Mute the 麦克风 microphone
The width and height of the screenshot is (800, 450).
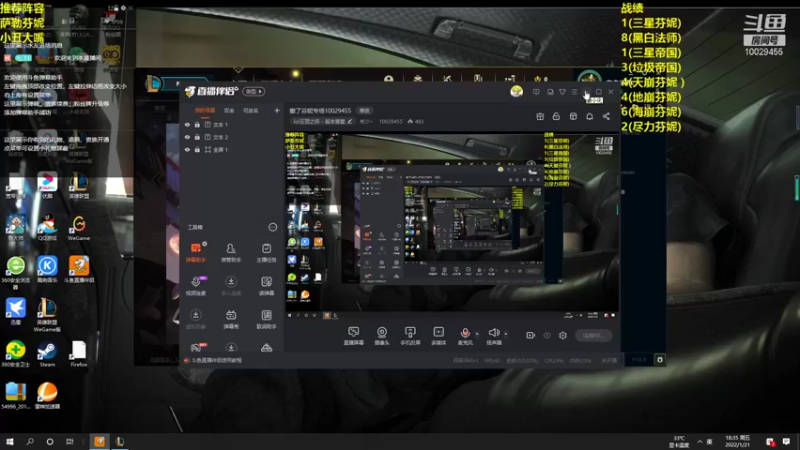tap(465, 336)
